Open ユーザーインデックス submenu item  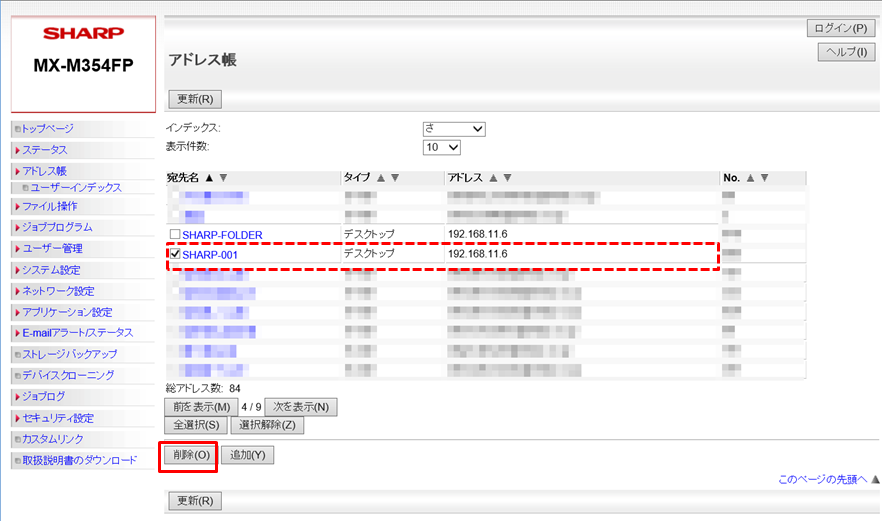coord(75,188)
